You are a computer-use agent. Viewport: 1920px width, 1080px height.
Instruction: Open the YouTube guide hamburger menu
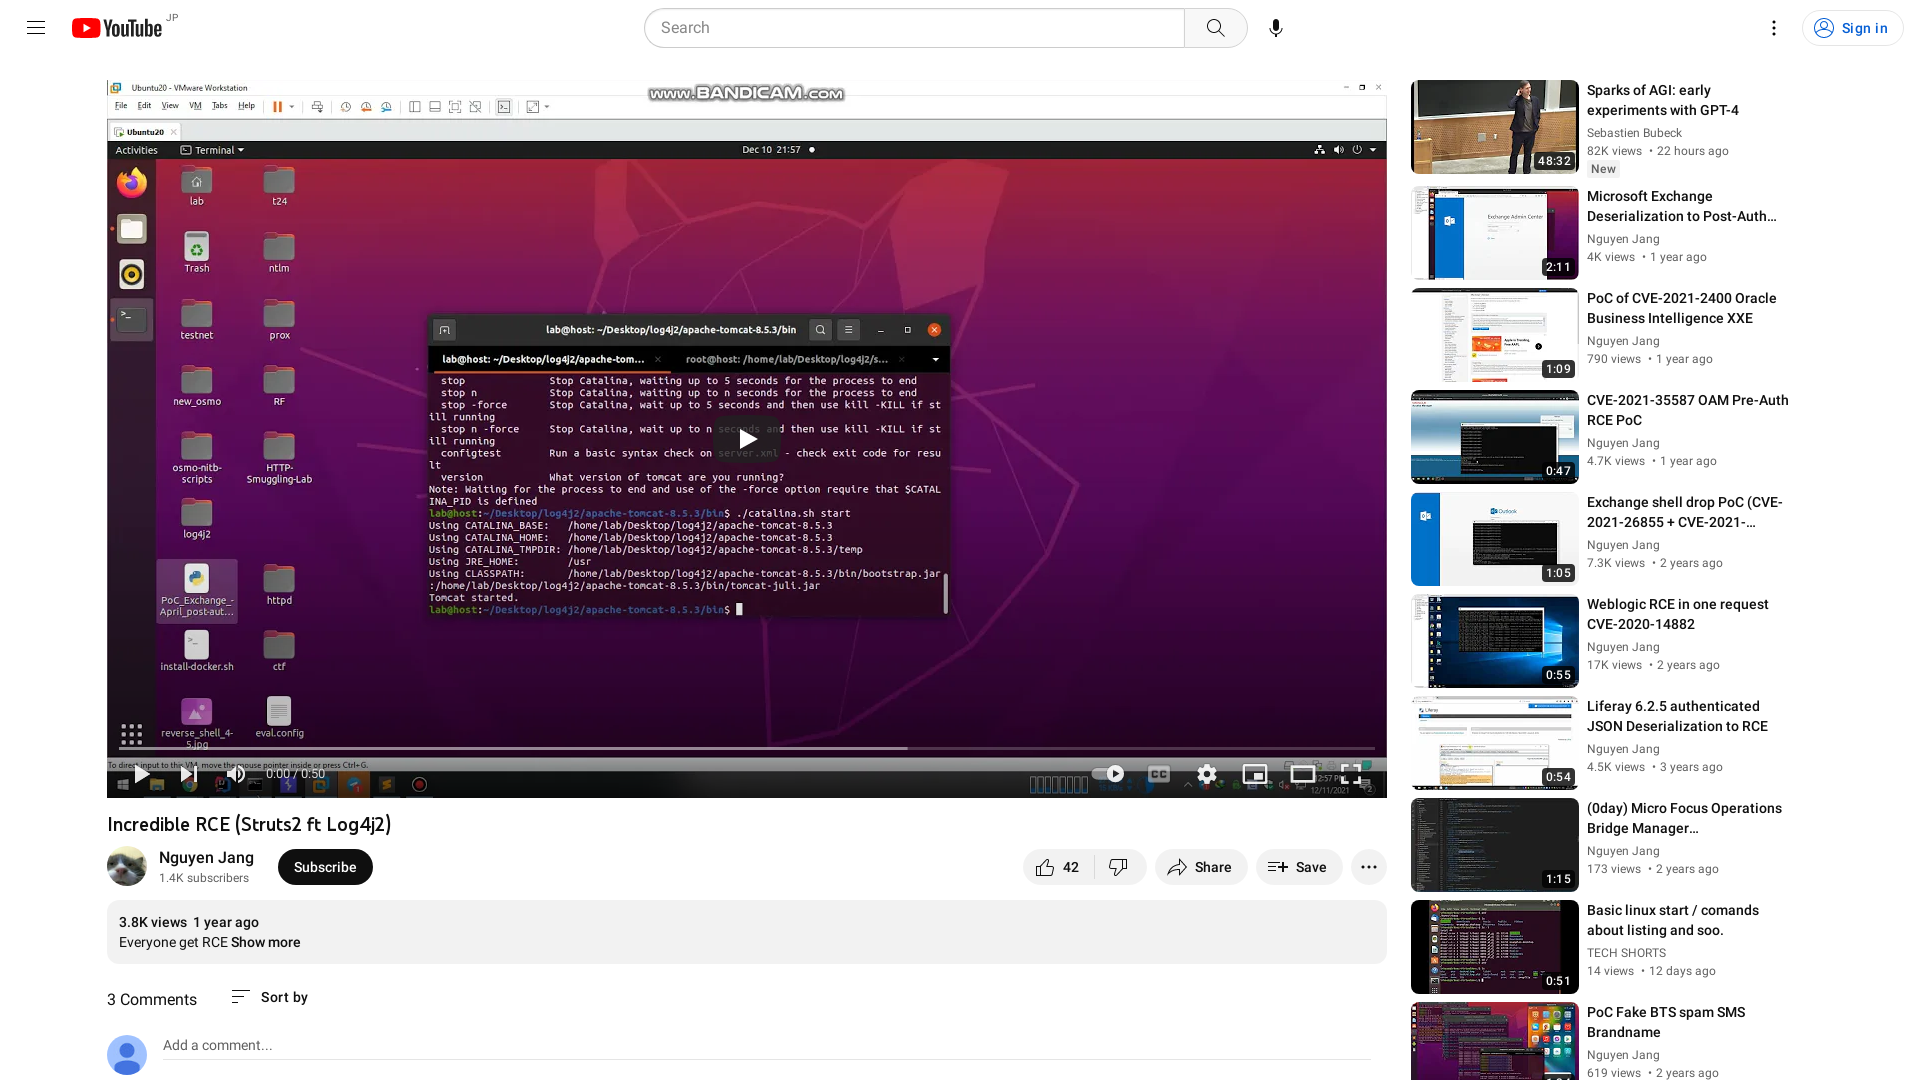(x=36, y=28)
